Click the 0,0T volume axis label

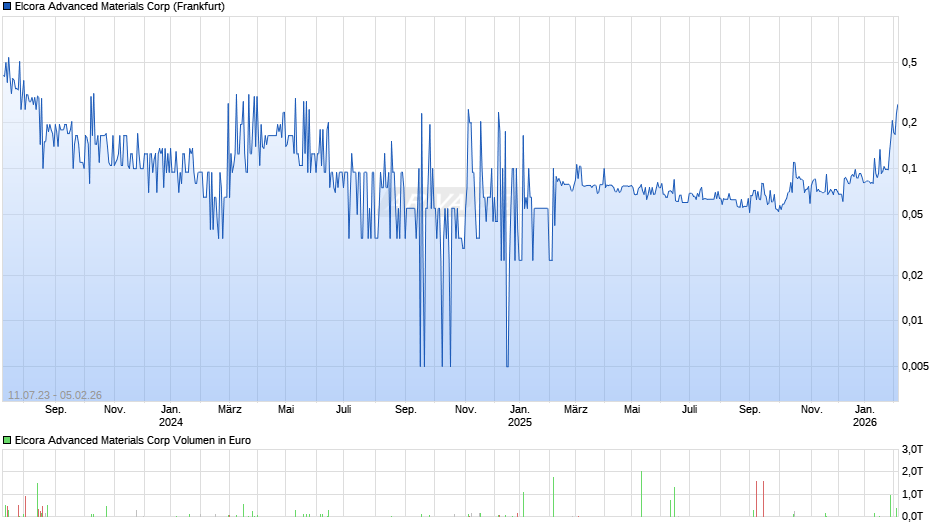pyautogui.click(x=912, y=516)
